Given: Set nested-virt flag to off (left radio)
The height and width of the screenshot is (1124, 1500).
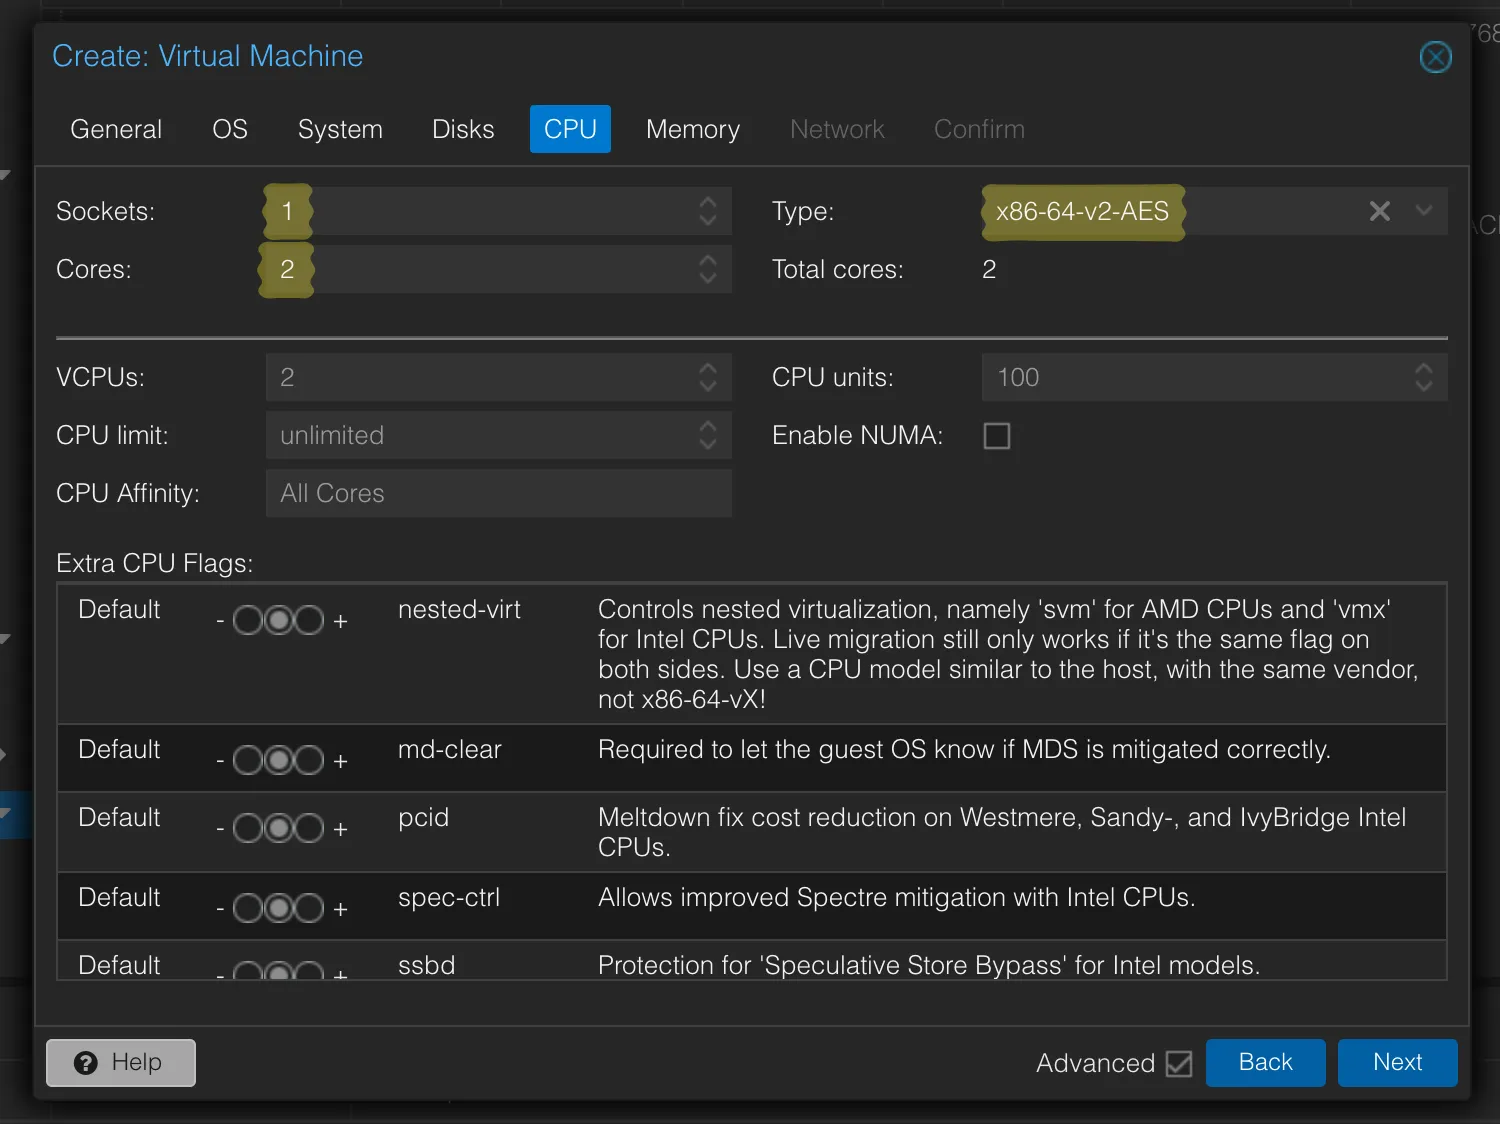Looking at the screenshot, I should pyautogui.click(x=248, y=621).
